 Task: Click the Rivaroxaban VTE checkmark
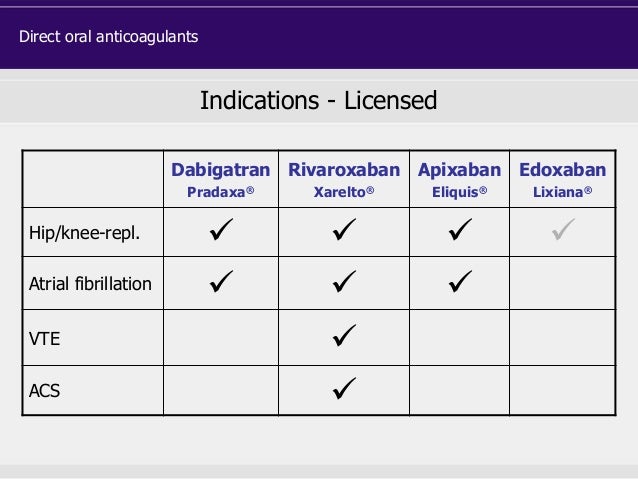point(344,335)
